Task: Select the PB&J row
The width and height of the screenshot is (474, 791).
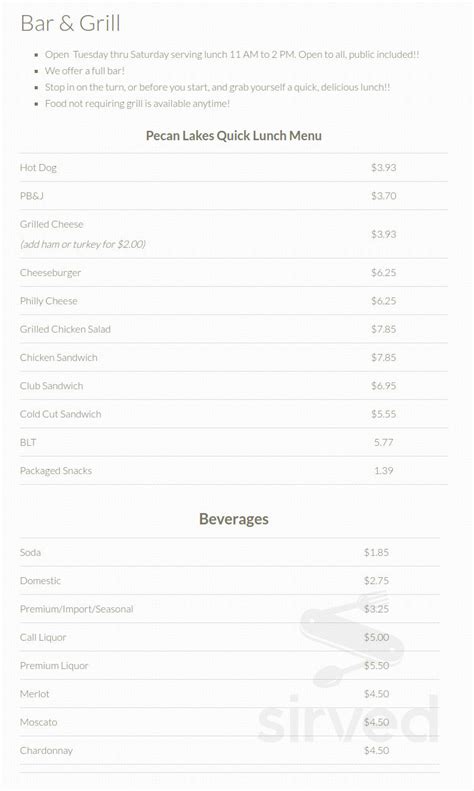Action: pyautogui.click(x=233, y=196)
